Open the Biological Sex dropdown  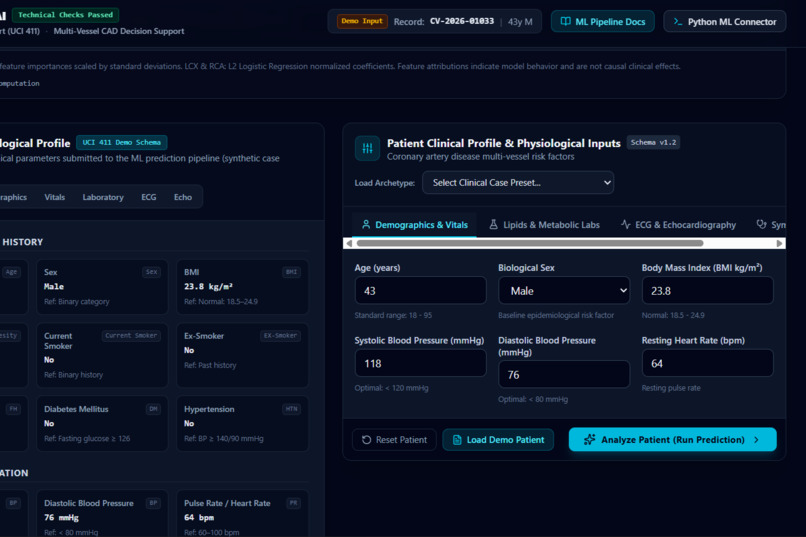click(x=564, y=291)
